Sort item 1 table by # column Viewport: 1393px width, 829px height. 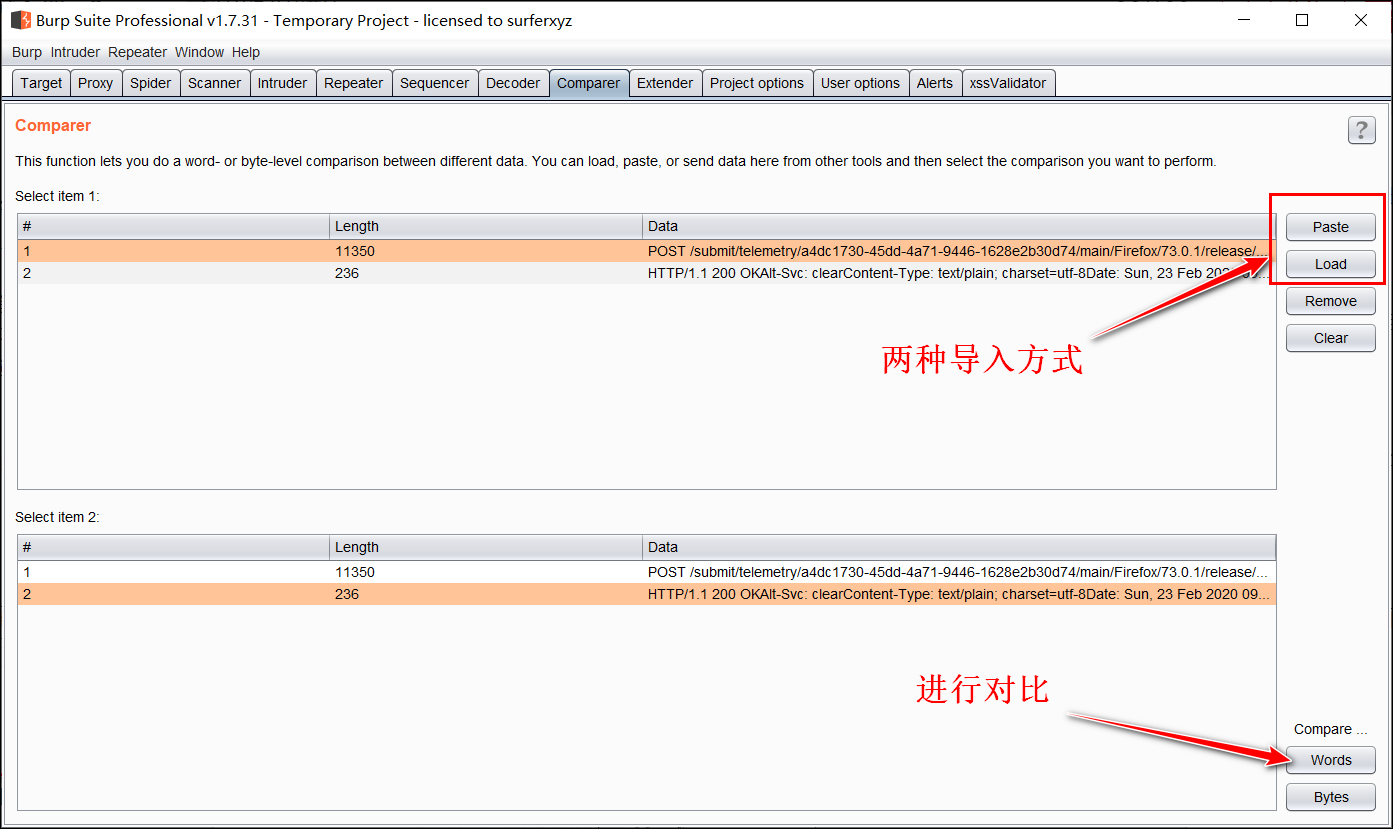click(173, 226)
